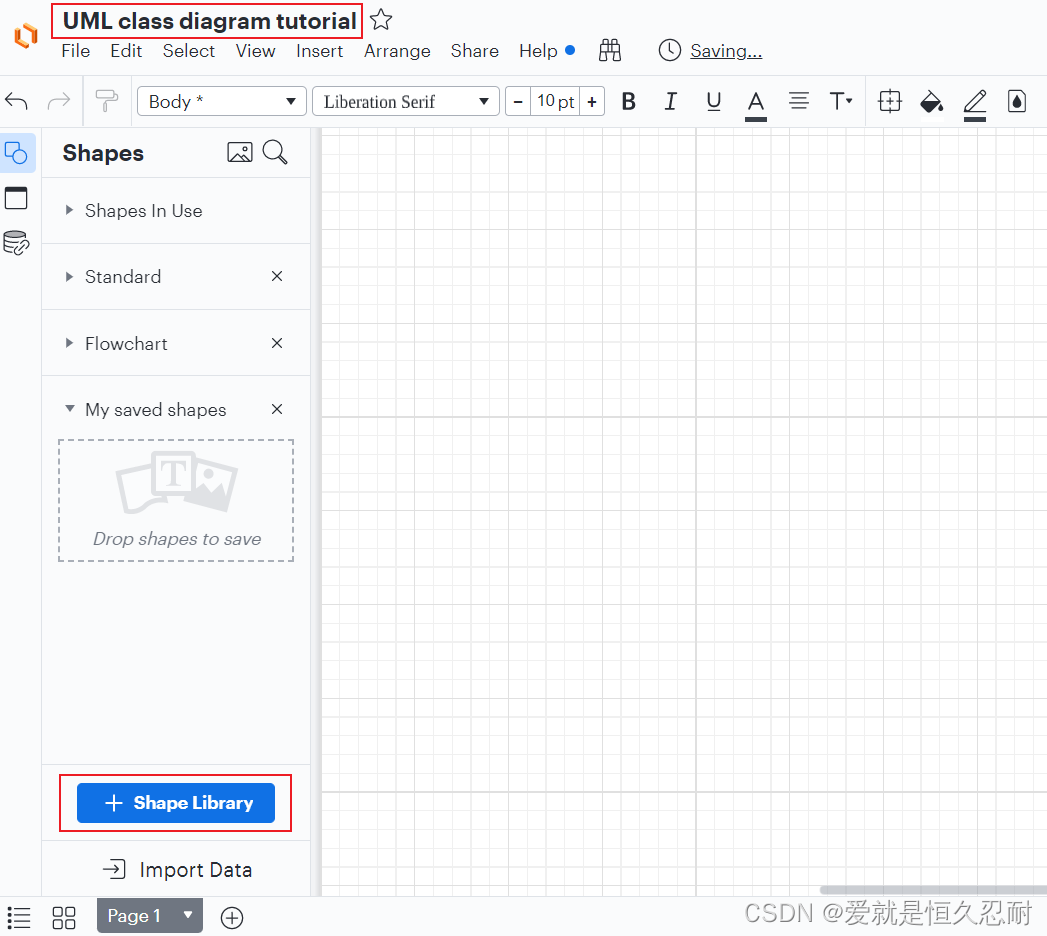
Task: Open the data linking sidebar icon
Action: tap(16, 243)
